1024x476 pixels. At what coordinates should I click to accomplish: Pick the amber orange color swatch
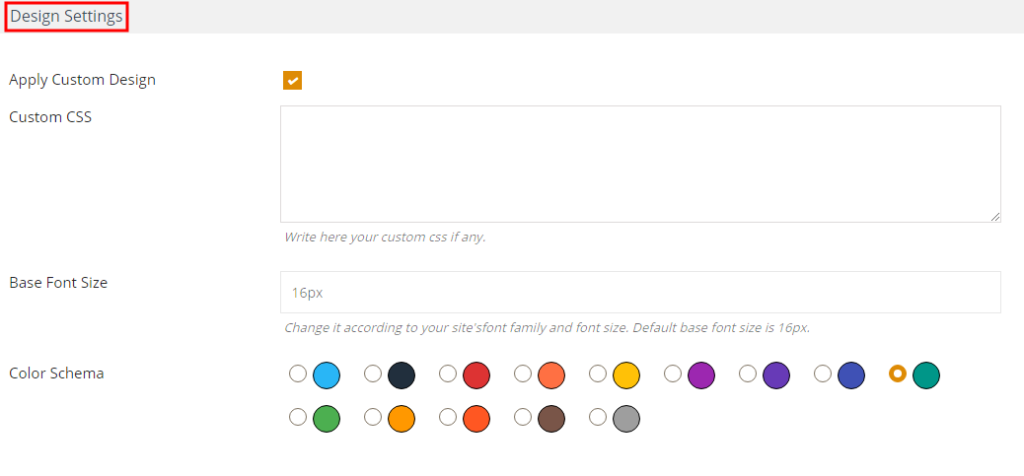pyautogui.click(x=402, y=419)
